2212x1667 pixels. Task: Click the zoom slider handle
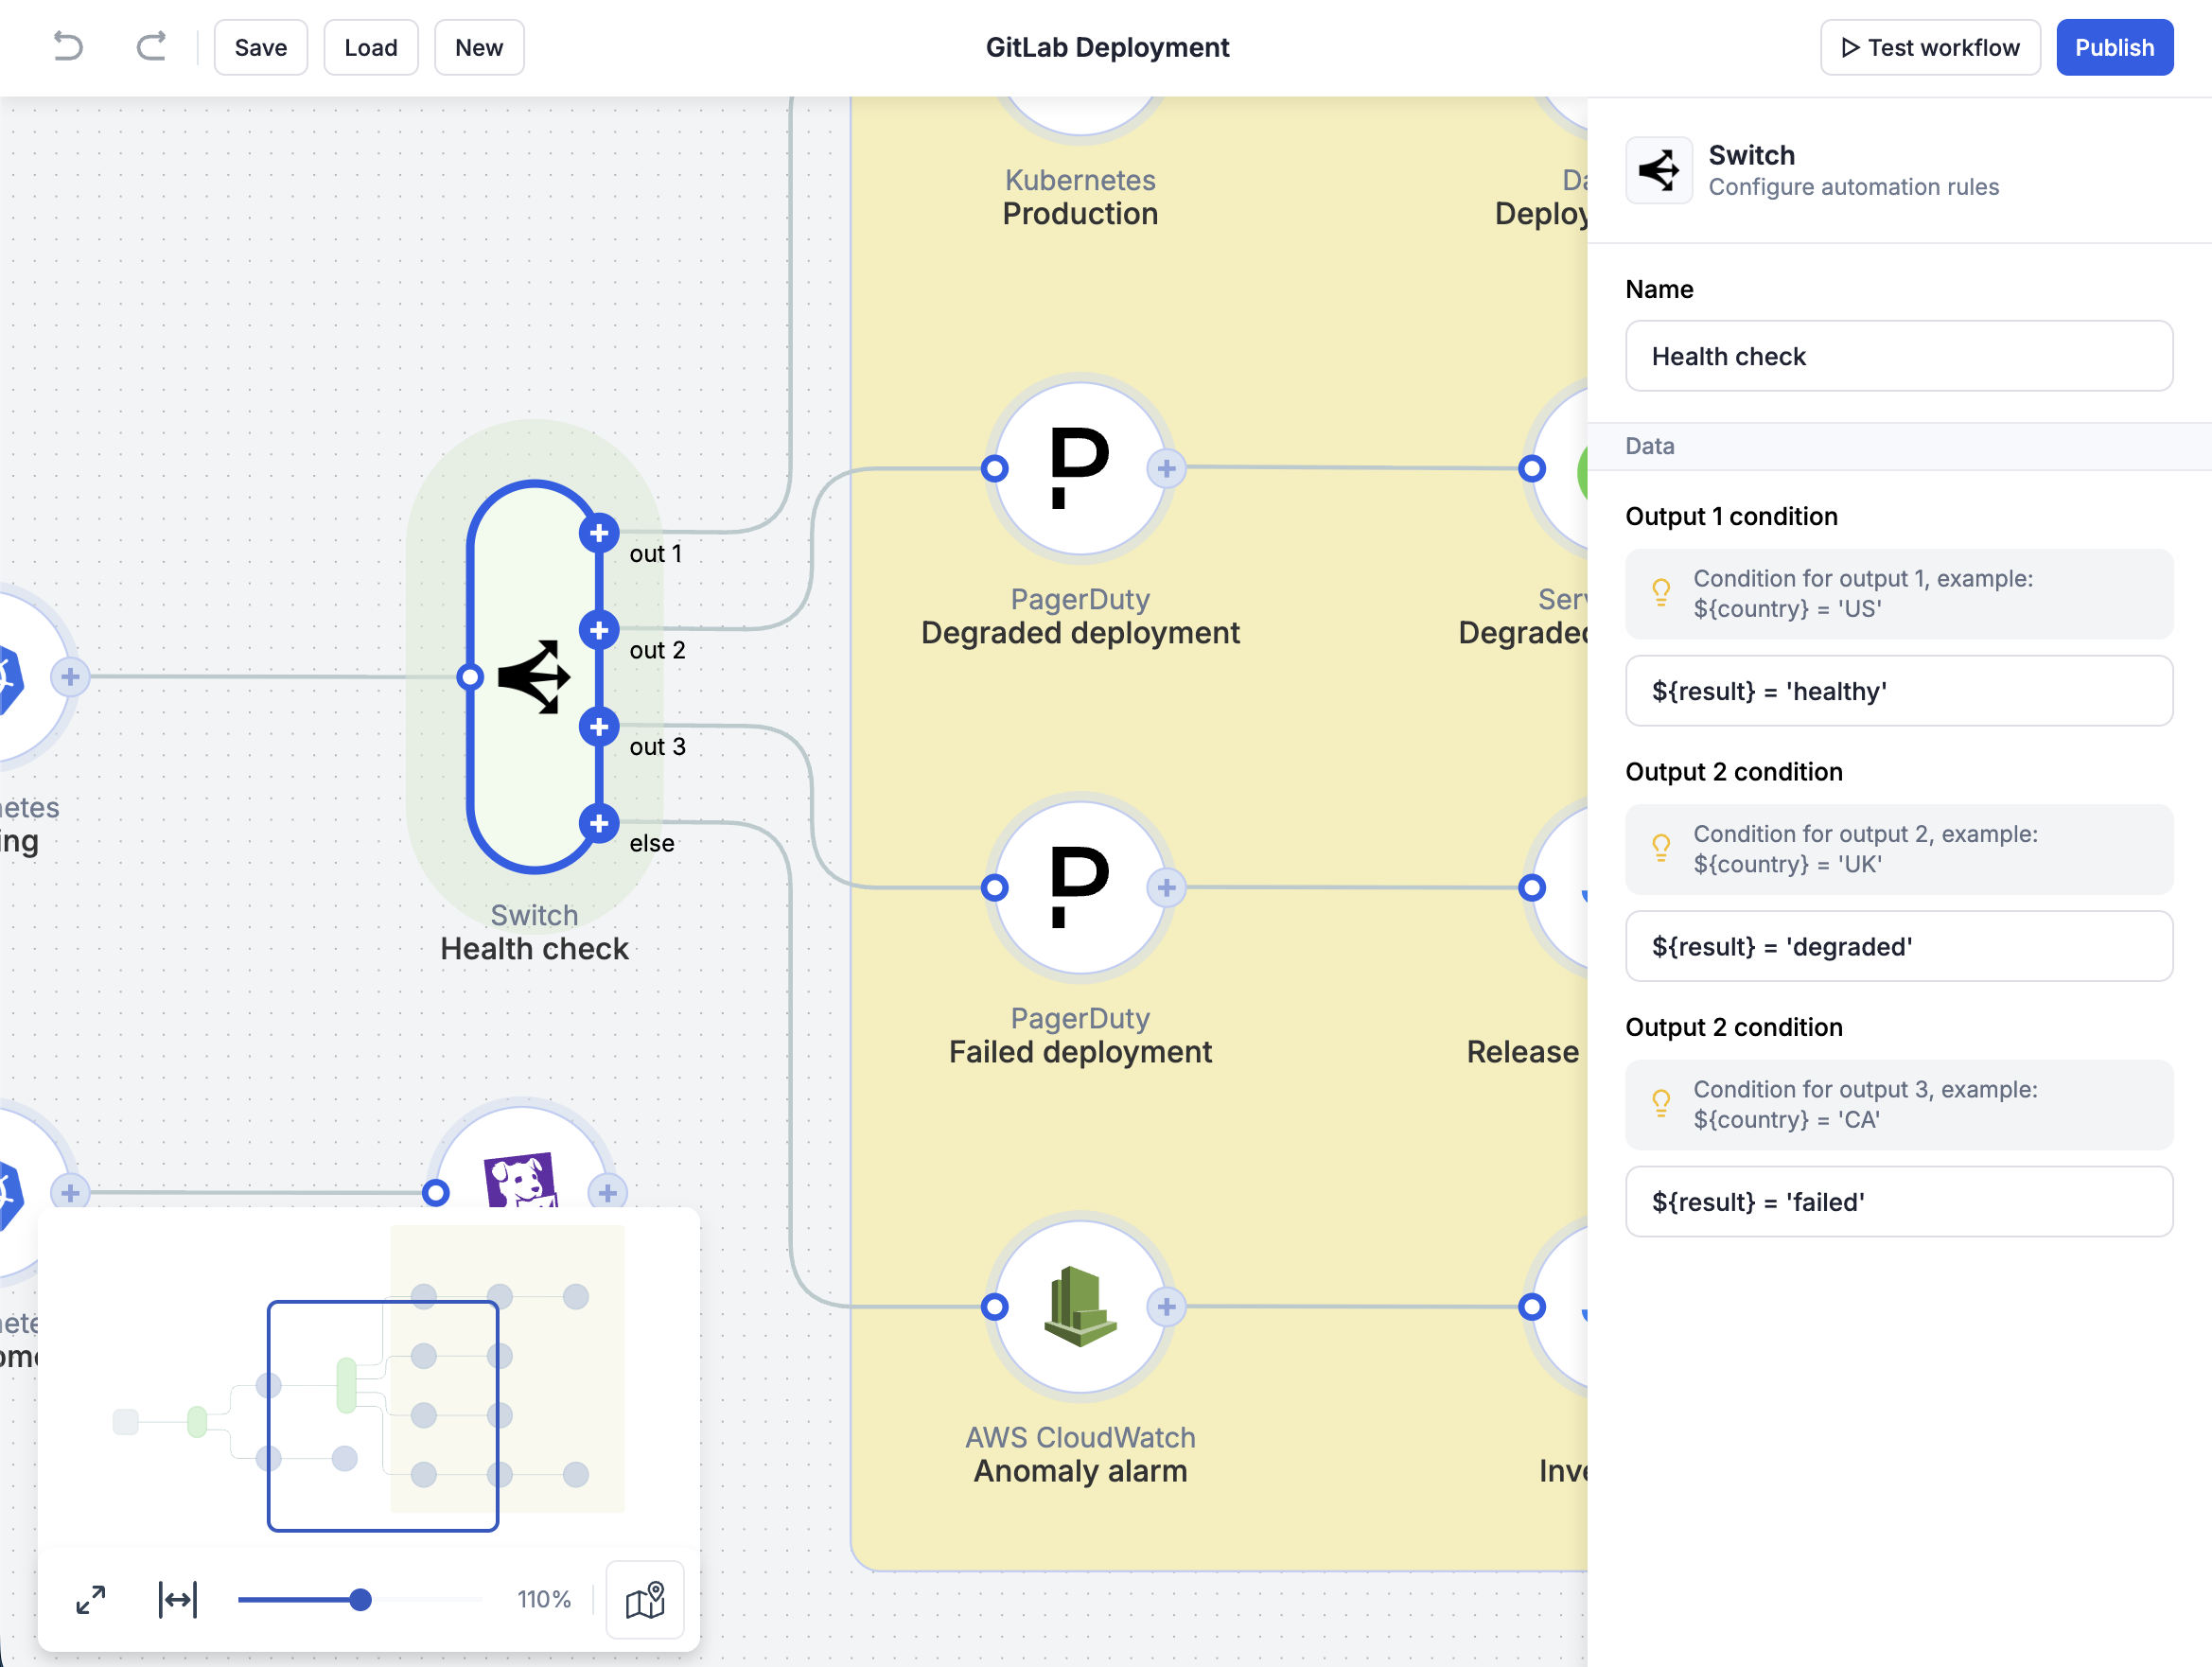pyautogui.click(x=361, y=1599)
